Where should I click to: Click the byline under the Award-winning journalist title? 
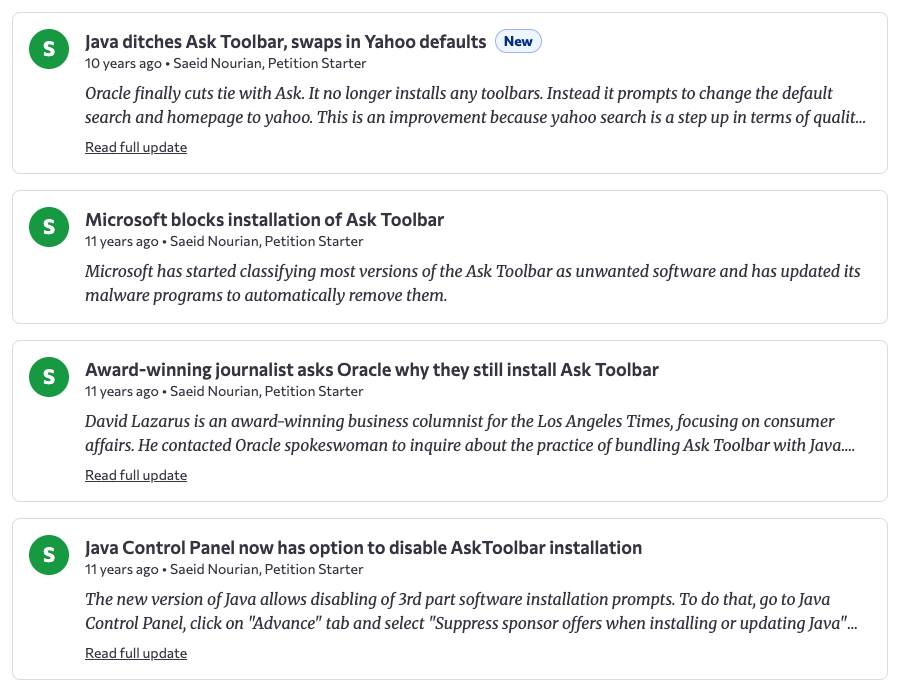click(x=224, y=392)
